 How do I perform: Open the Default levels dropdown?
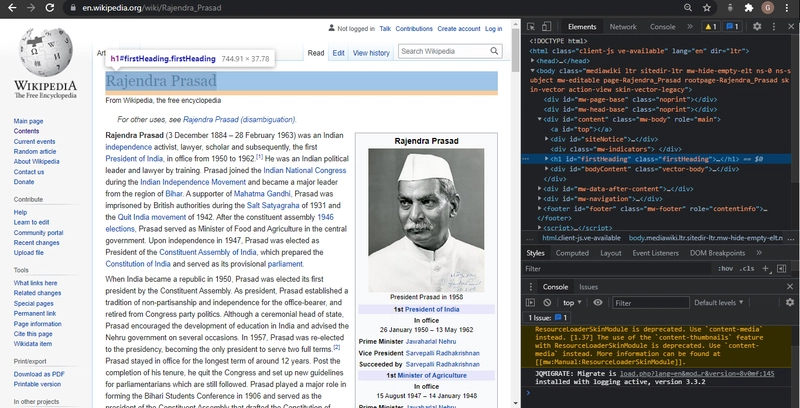(x=718, y=302)
